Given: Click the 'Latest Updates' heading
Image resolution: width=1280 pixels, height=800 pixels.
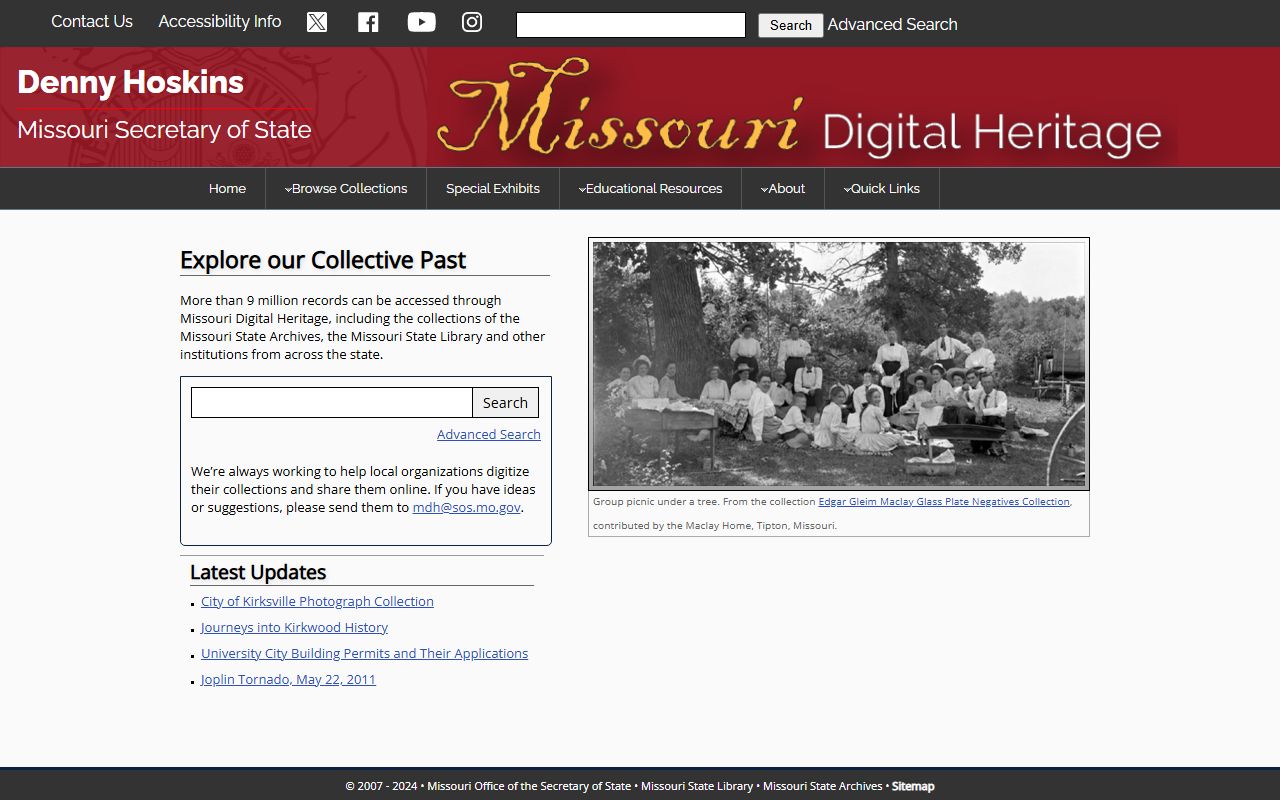Looking at the screenshot, I should click(258, 572).
